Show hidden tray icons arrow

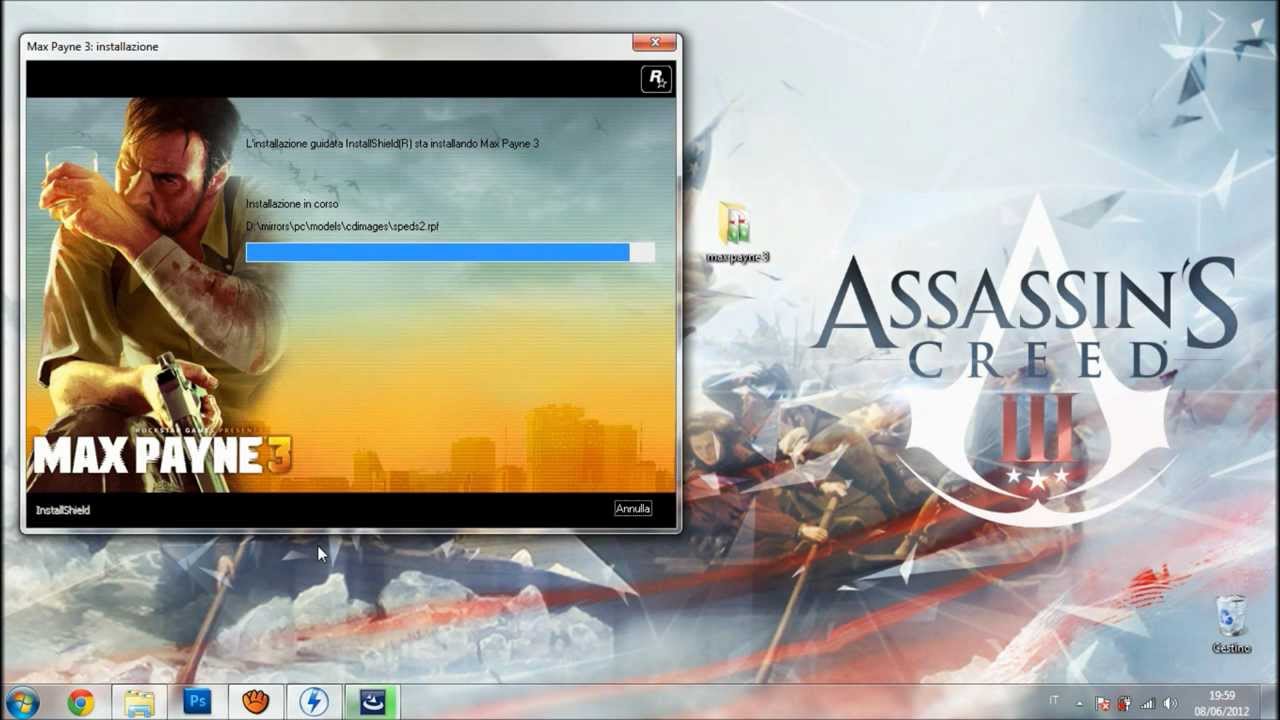pos(1079,703)
